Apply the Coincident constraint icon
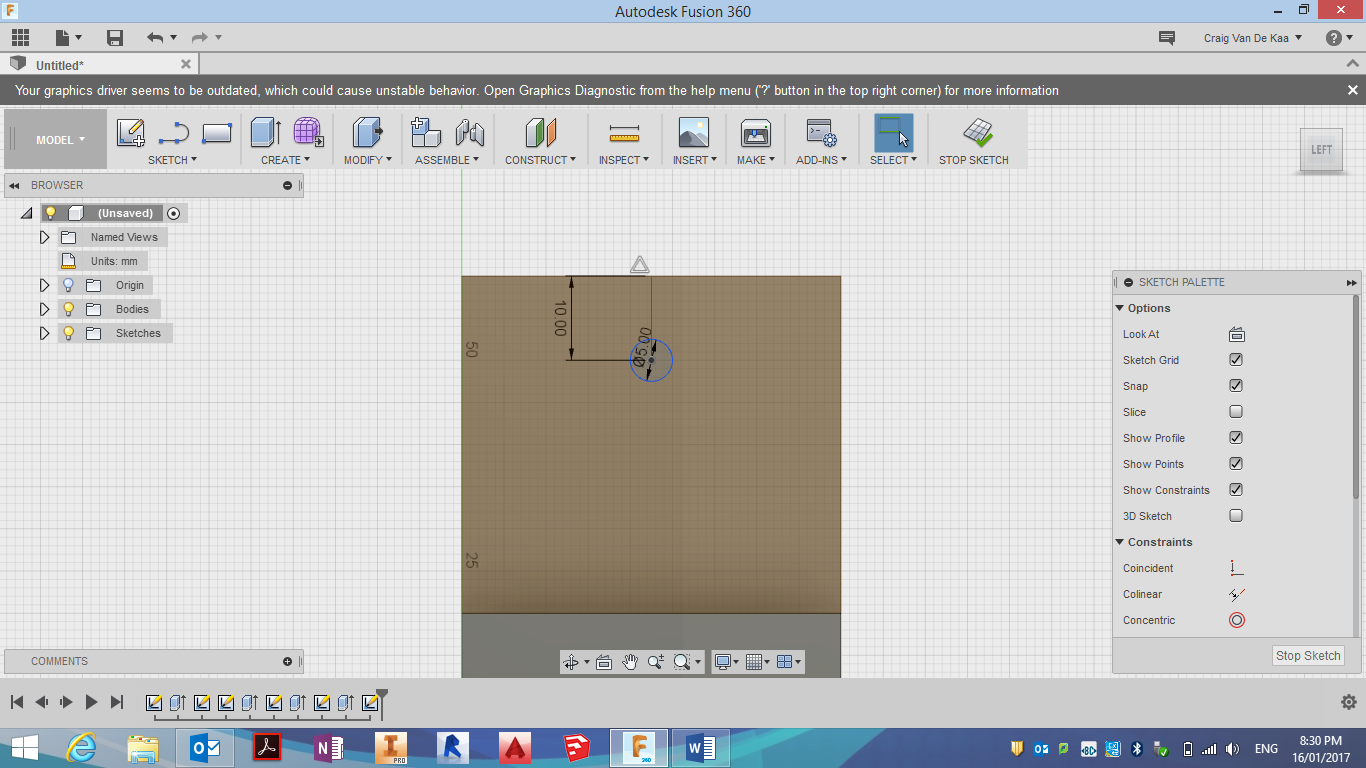1366x768 pixels. (x=1236, y=568)
